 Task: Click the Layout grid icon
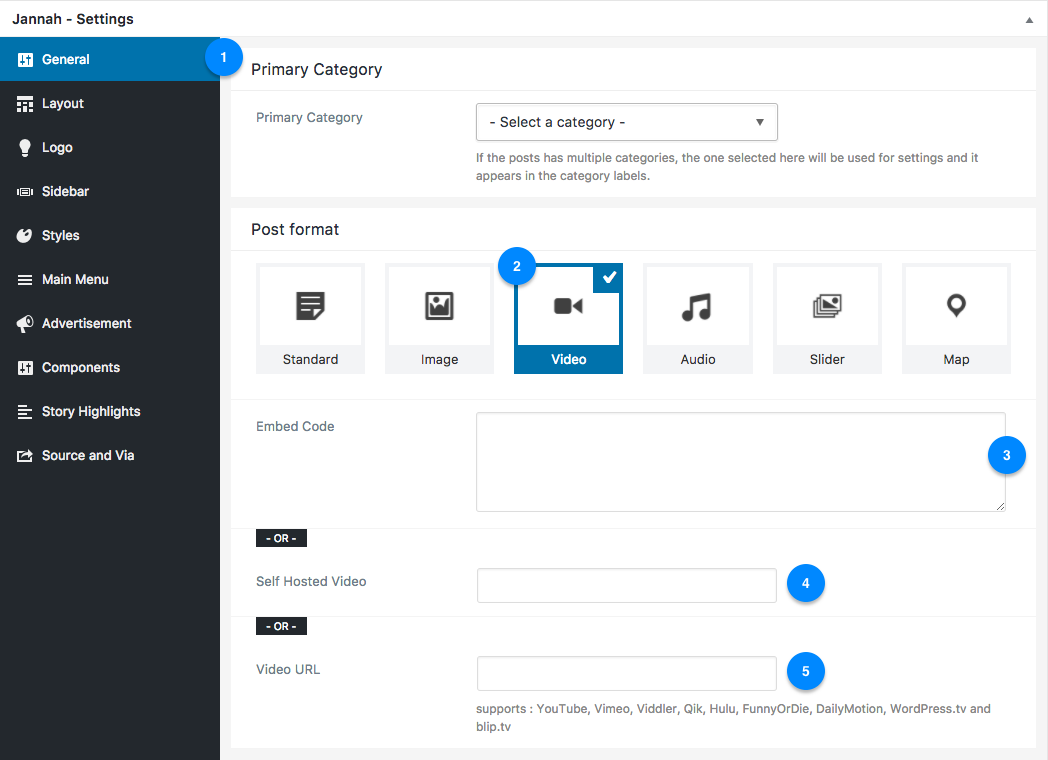pos(25,104)
